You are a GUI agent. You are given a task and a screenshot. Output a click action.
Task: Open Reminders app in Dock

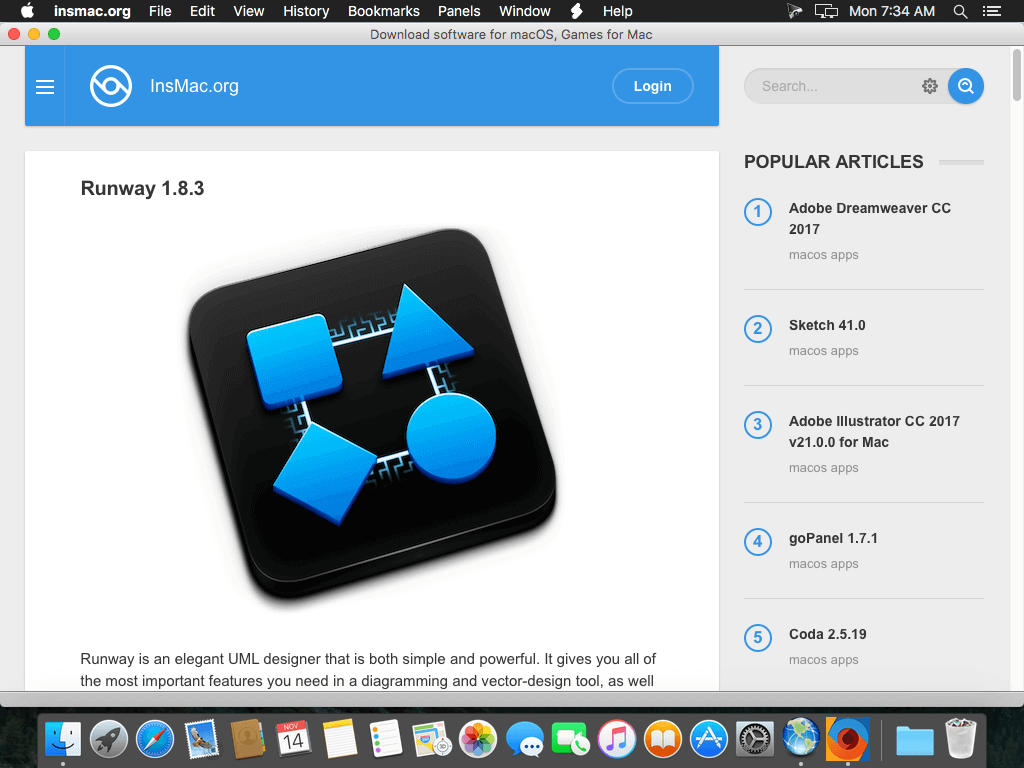tap(385, 739)
